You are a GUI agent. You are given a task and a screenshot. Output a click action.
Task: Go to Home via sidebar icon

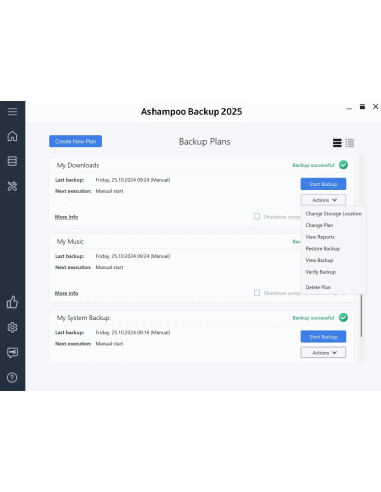point(12,136)
